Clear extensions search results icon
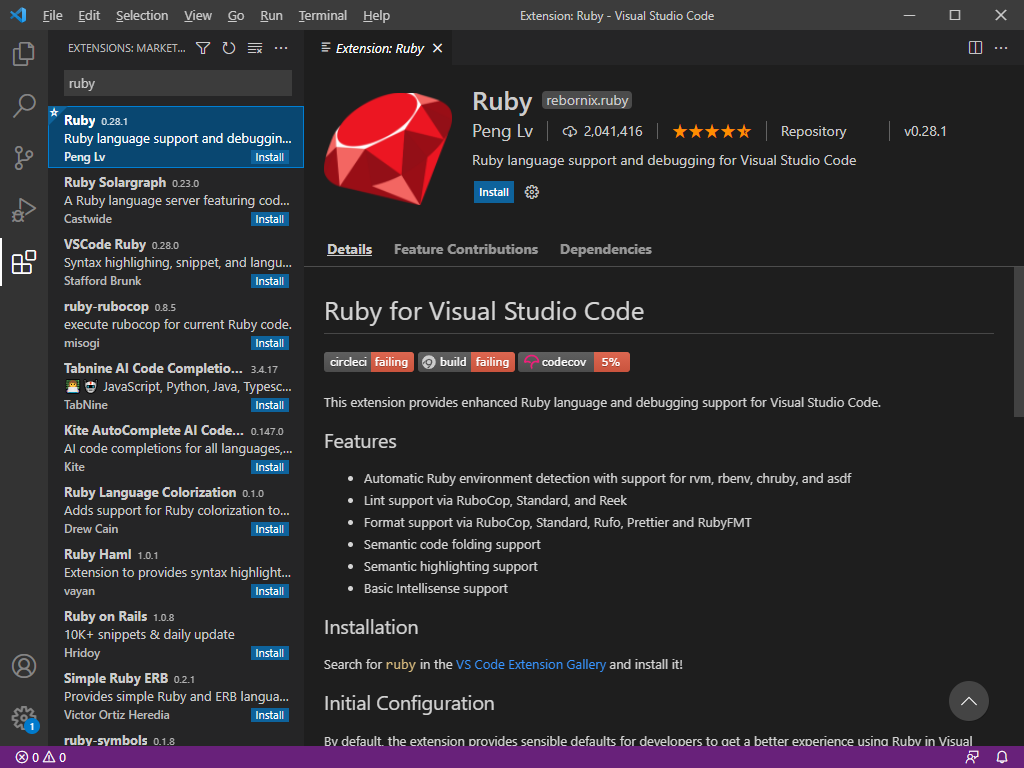The image size is (1024, 768). click(x=255, y=48)
